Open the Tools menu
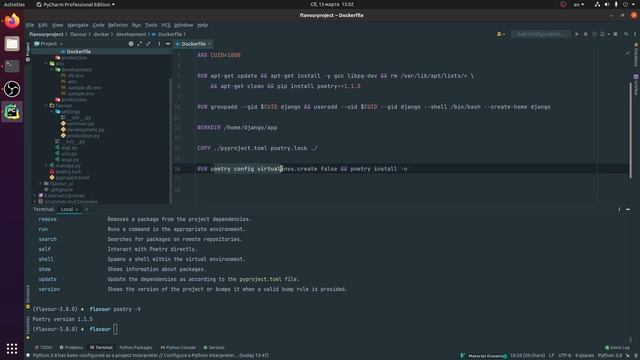Screen dimensions: 640x360 tap(151, 25)
